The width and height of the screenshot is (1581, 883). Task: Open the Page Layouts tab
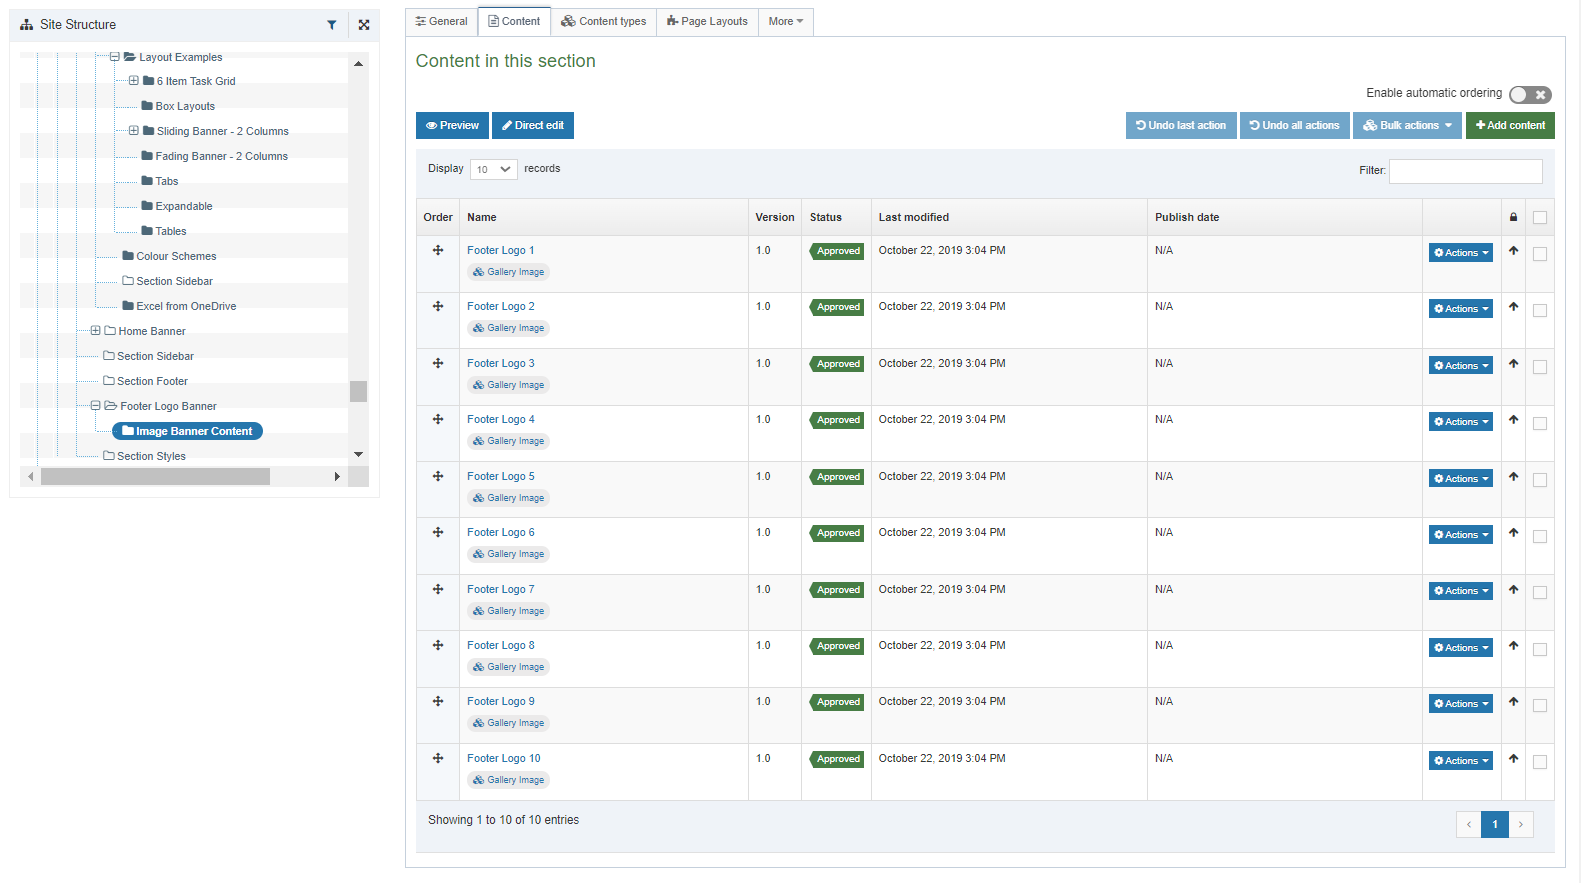pos(707,21)
